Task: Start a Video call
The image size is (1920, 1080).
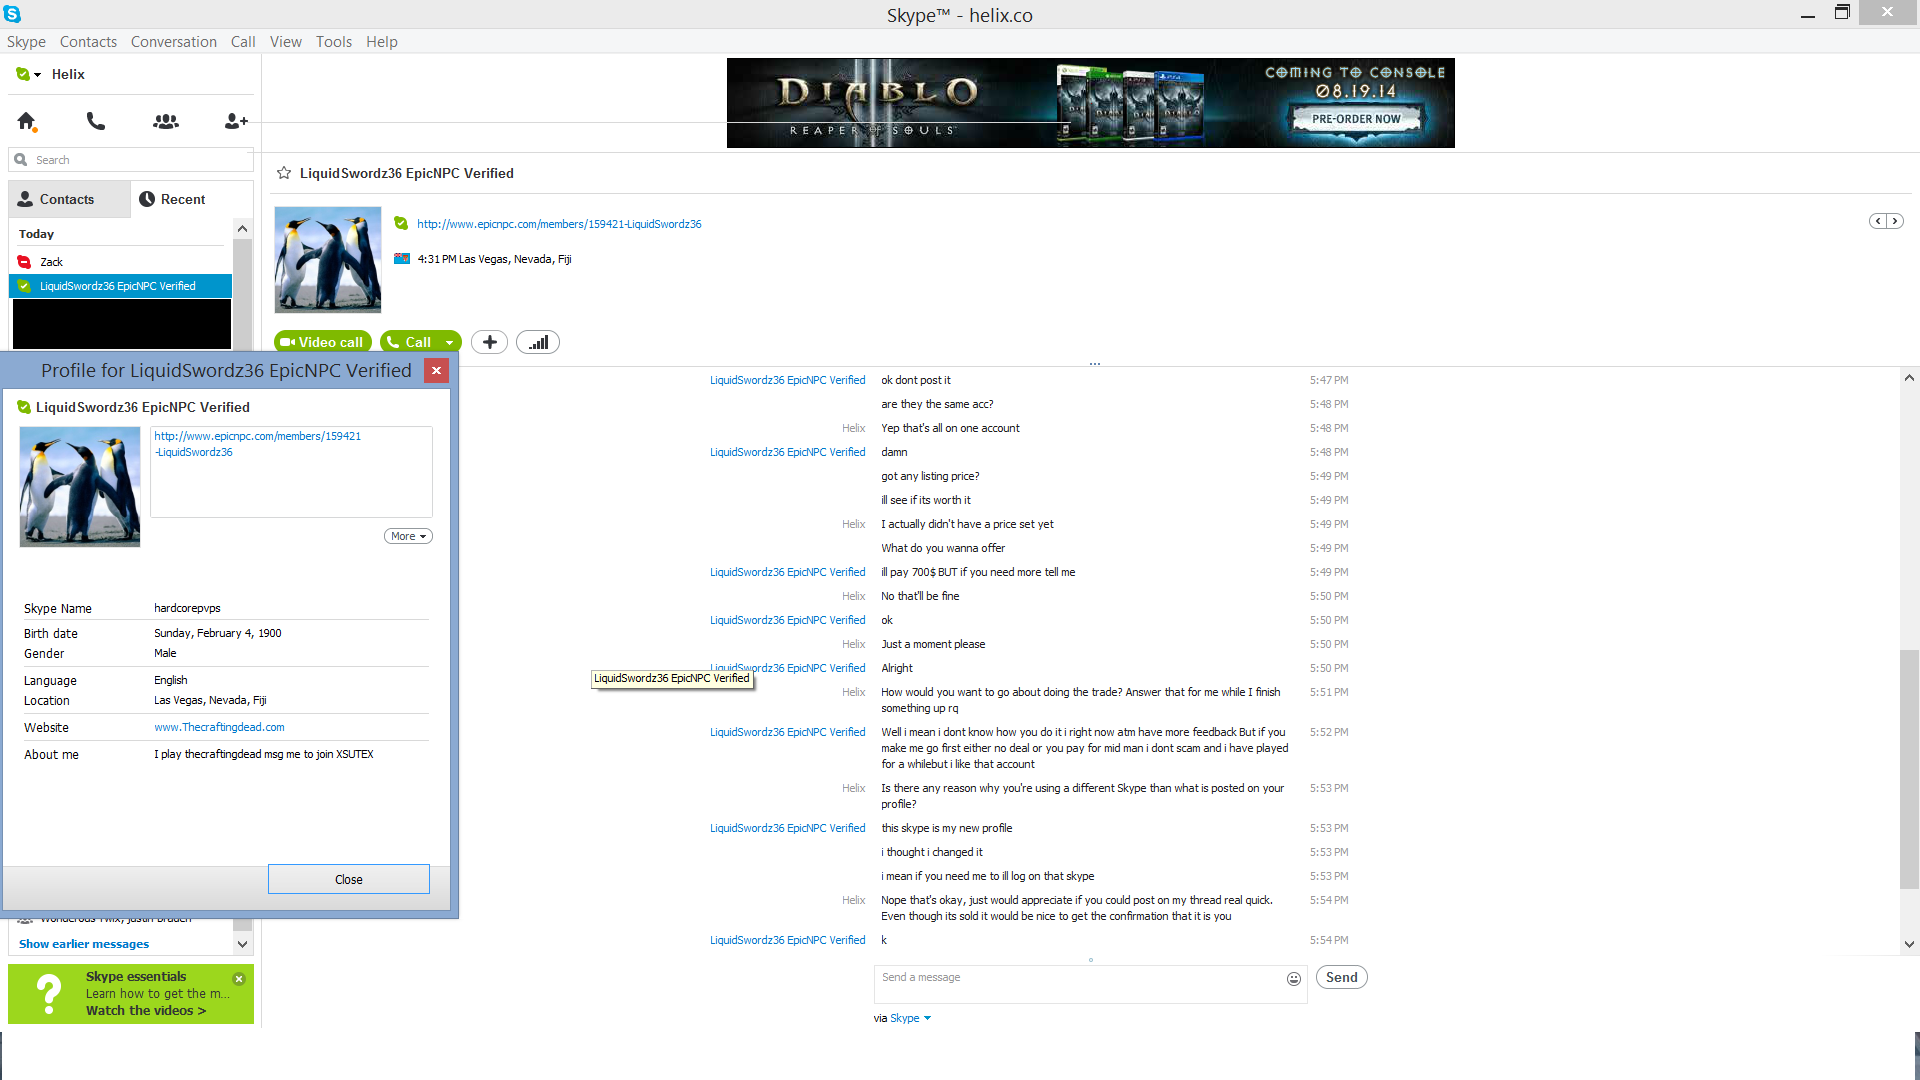Action: click(322, 342)
